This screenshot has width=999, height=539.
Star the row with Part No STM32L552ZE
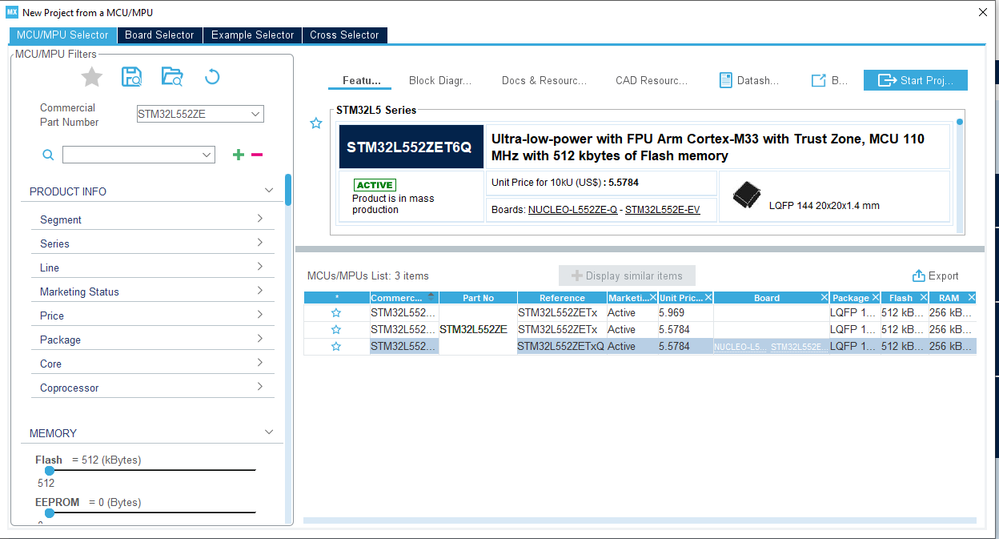click(x=336, y=329)
